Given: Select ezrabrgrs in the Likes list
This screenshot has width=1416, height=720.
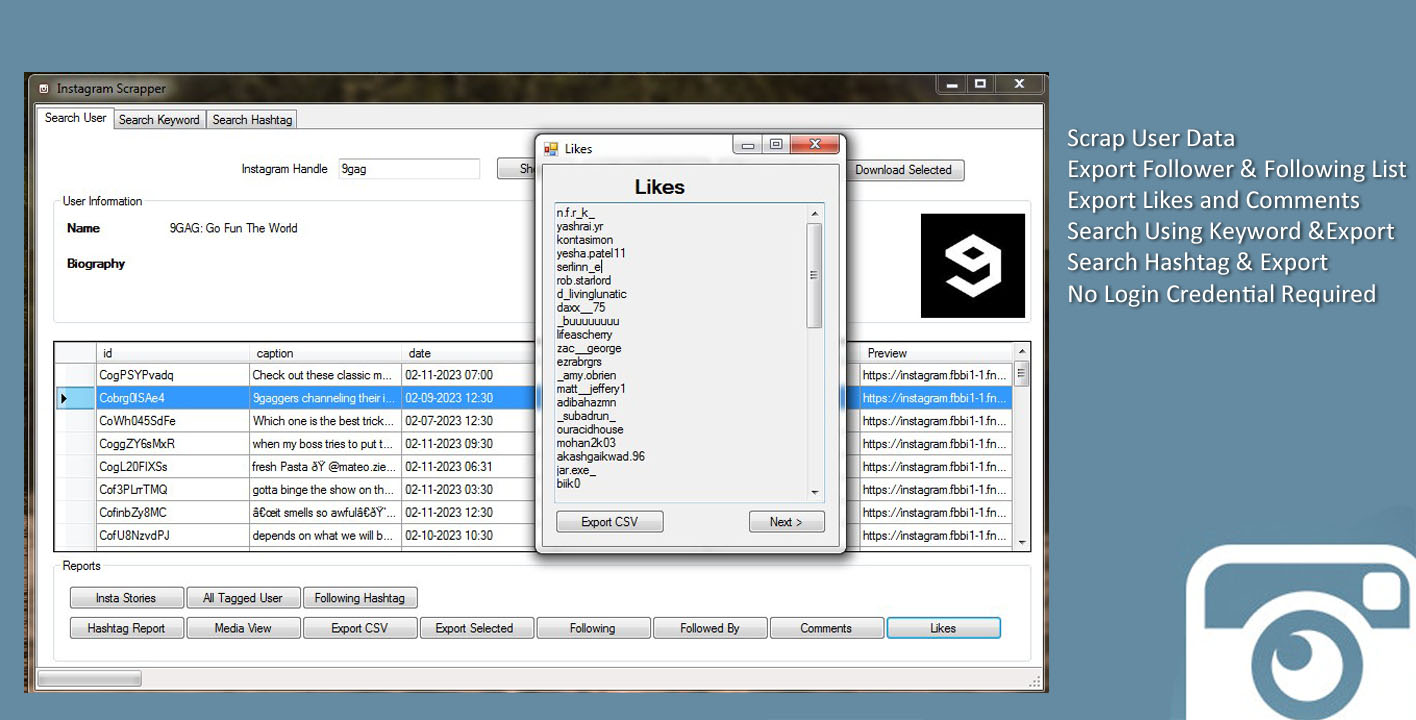Looking at the screenshot, I should (x=579, y=362).
